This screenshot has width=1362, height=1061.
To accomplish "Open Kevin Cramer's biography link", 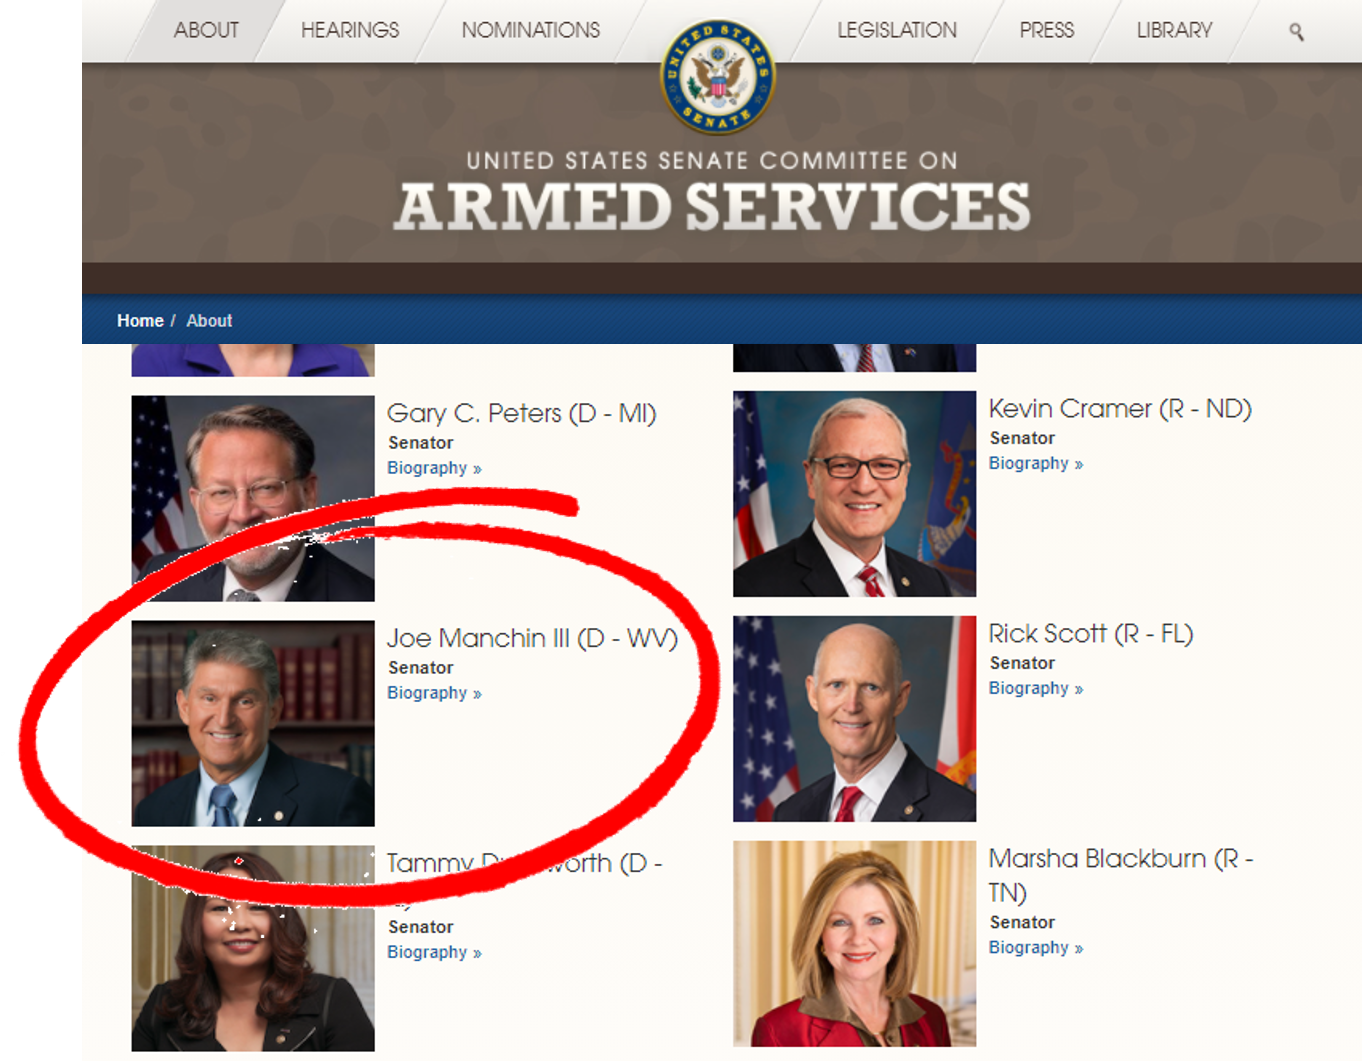I will pos(1036,463).
